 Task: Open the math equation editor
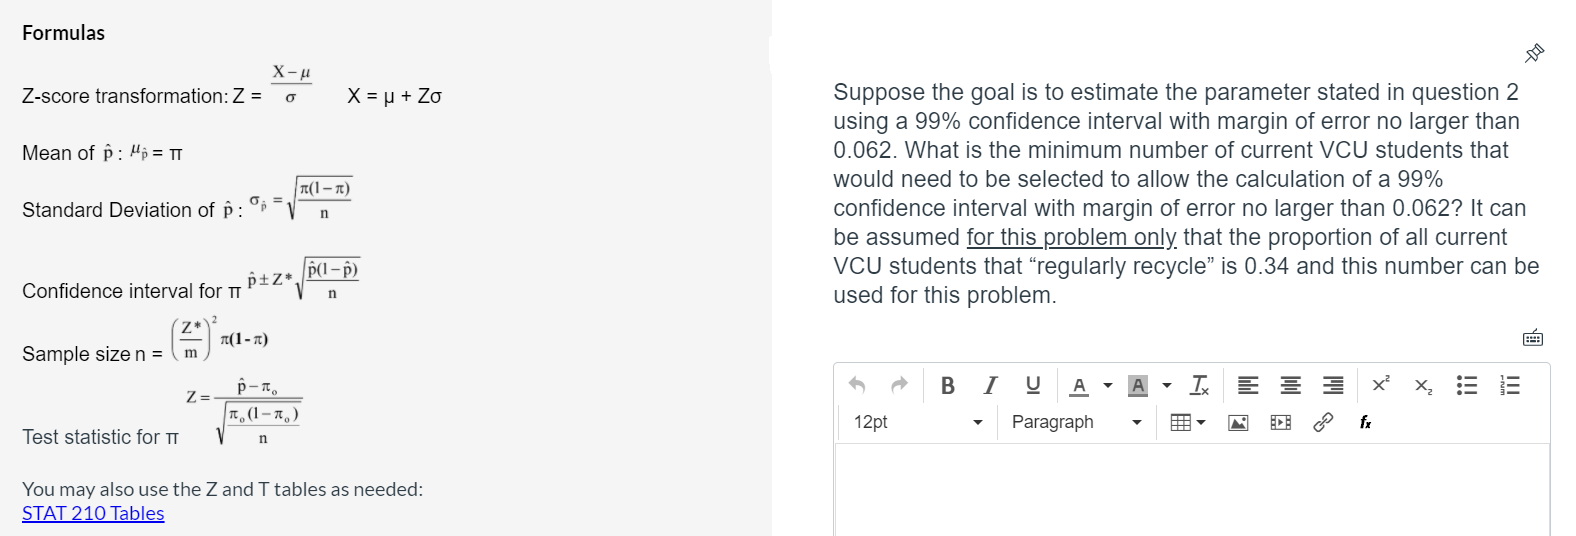1365,422
